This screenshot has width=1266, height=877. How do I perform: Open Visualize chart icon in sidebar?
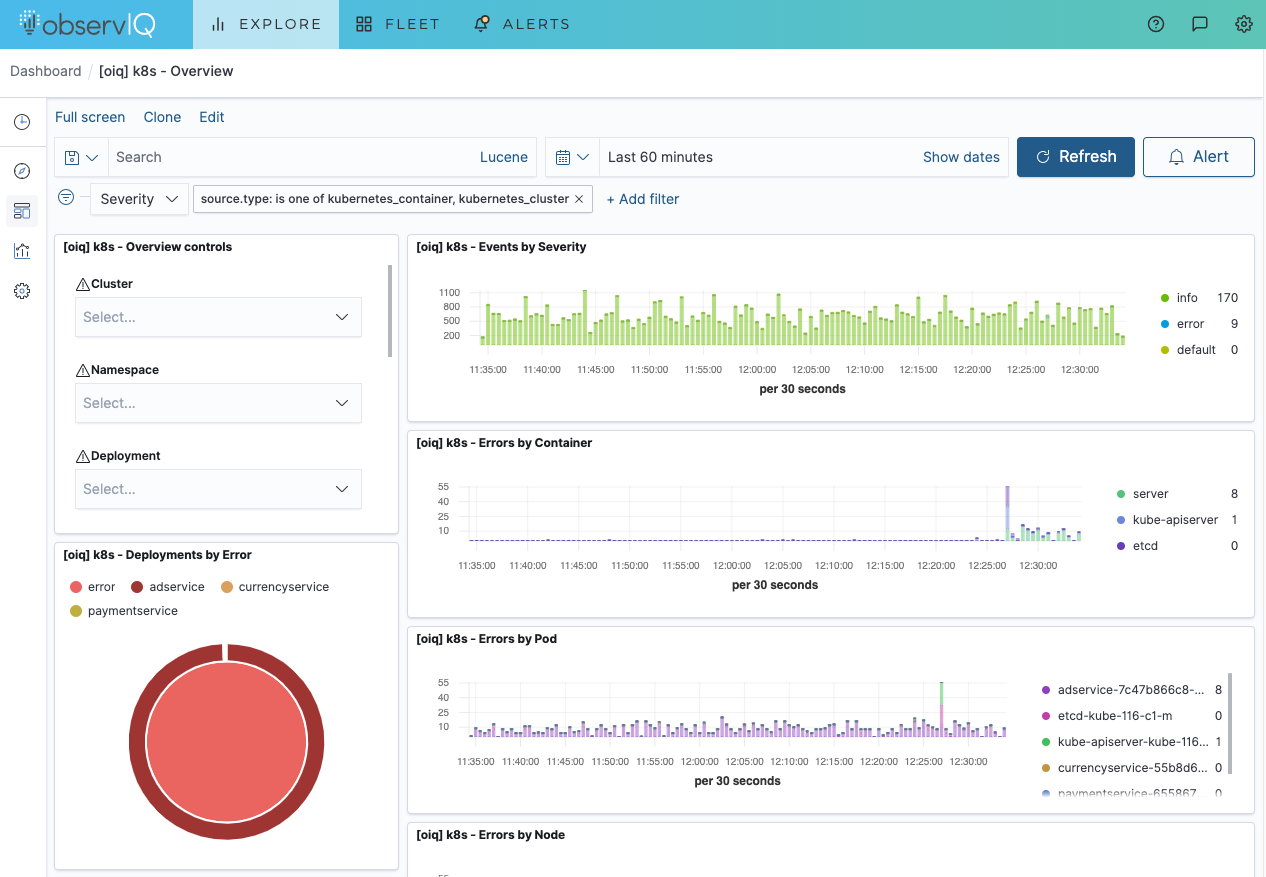(22, 251)
